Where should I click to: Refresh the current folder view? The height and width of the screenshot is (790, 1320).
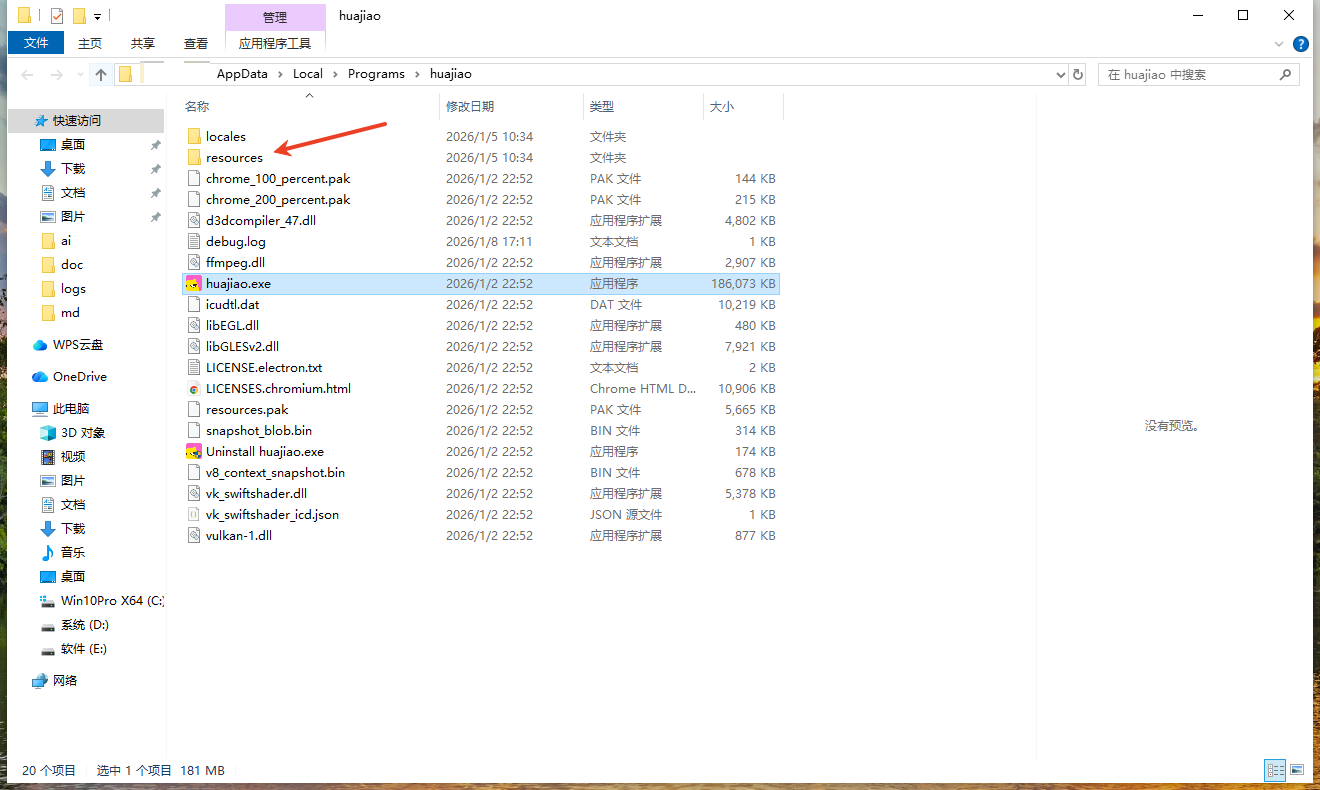point(1078,75)
